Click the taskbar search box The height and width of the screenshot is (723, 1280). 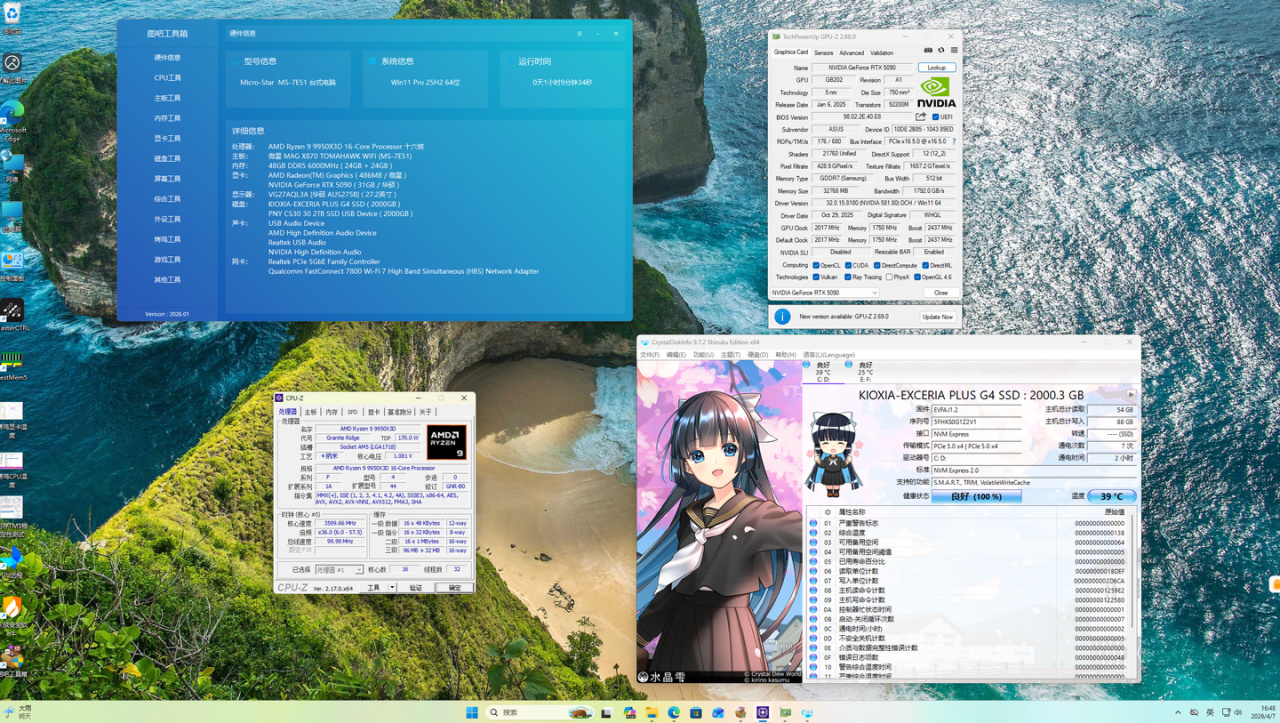(540, 712)
